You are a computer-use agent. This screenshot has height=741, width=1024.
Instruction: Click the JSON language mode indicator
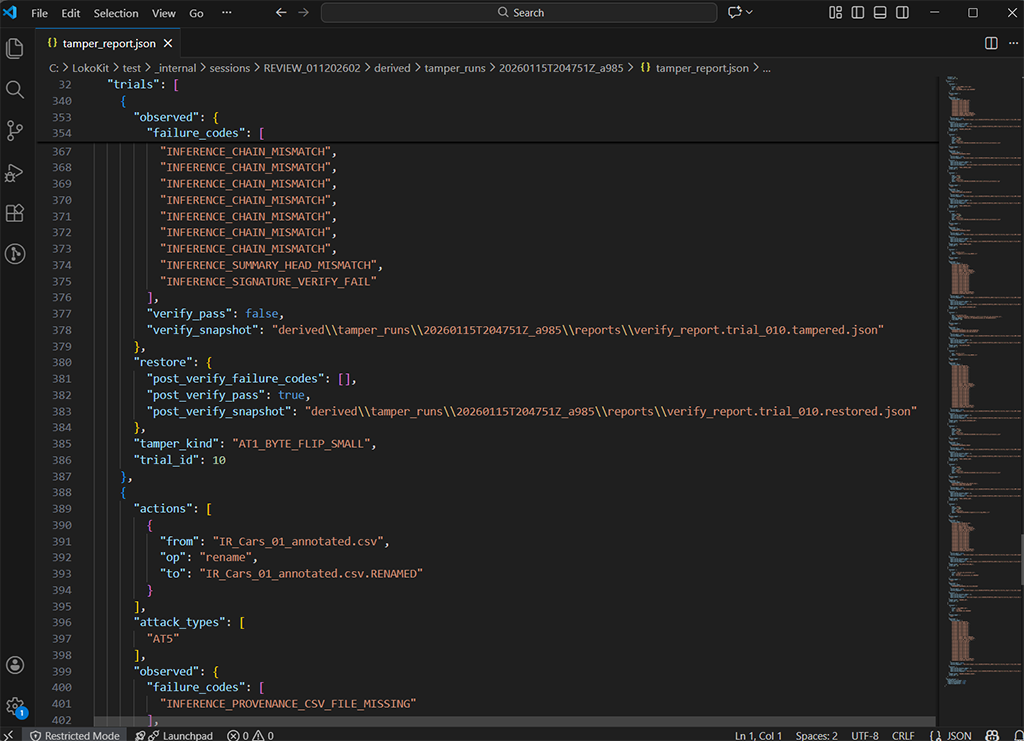click(x=950, y=735)
